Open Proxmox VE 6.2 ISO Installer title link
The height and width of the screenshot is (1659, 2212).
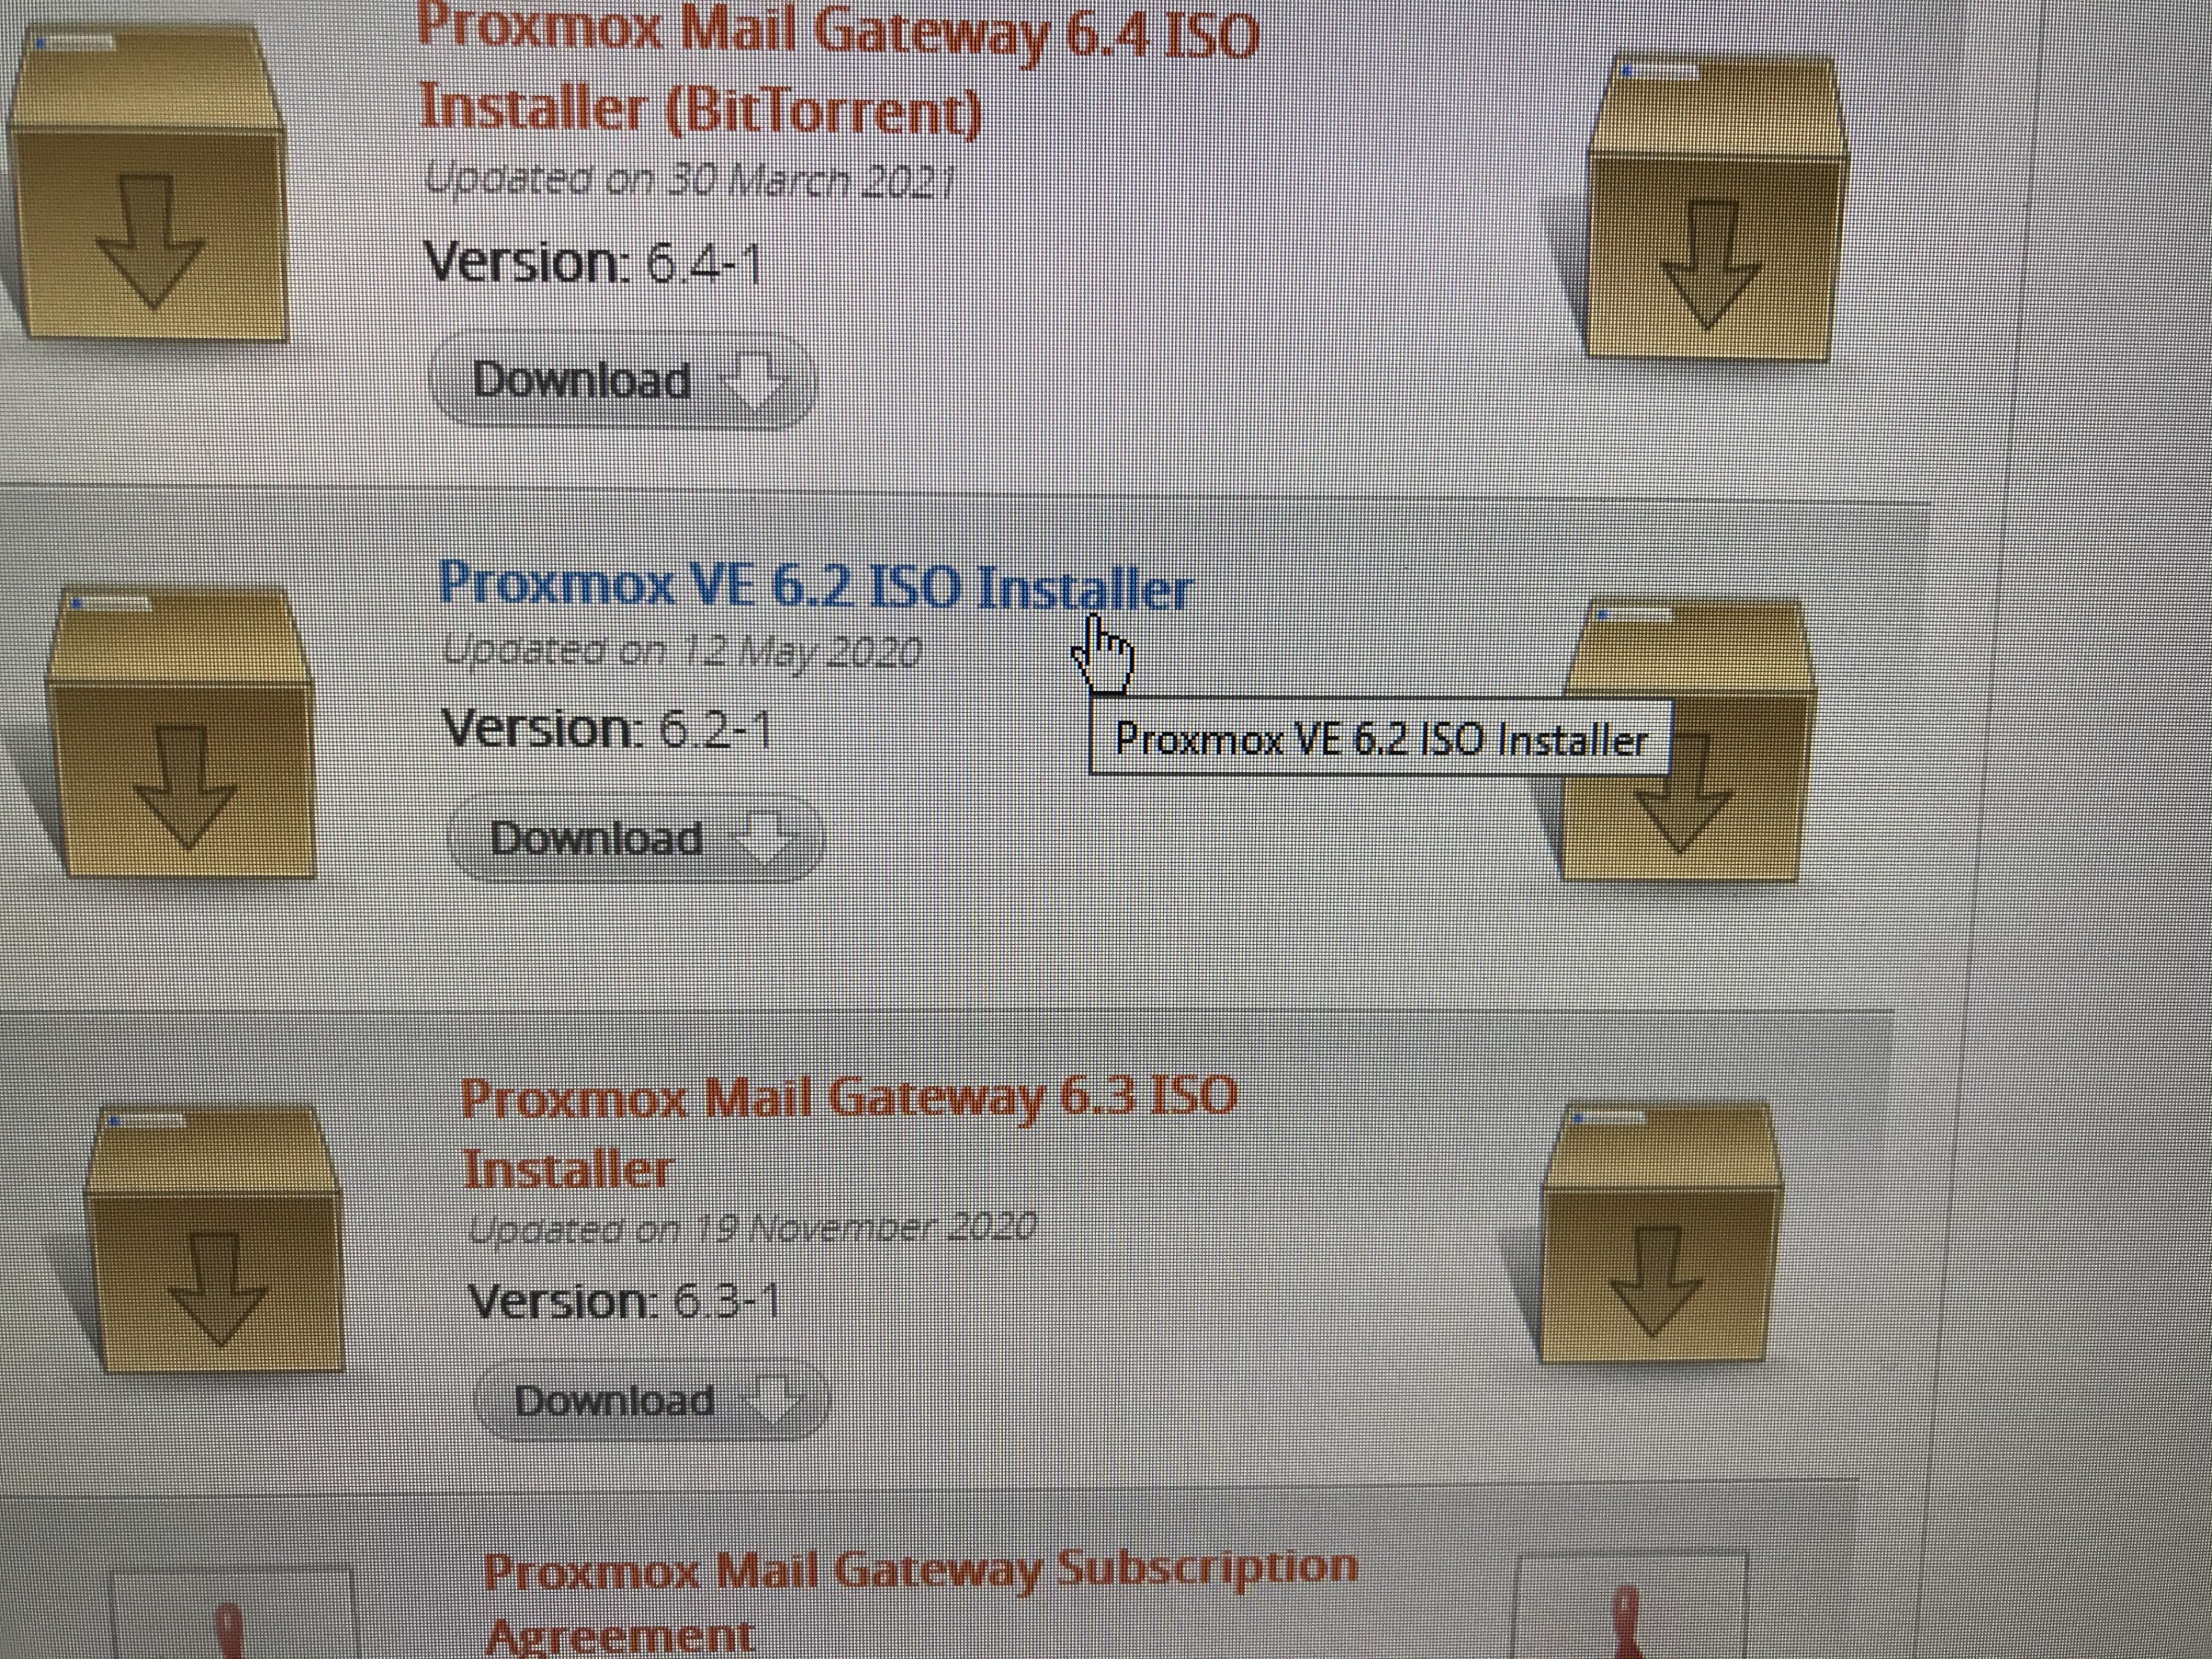click(x=816, y=586)
